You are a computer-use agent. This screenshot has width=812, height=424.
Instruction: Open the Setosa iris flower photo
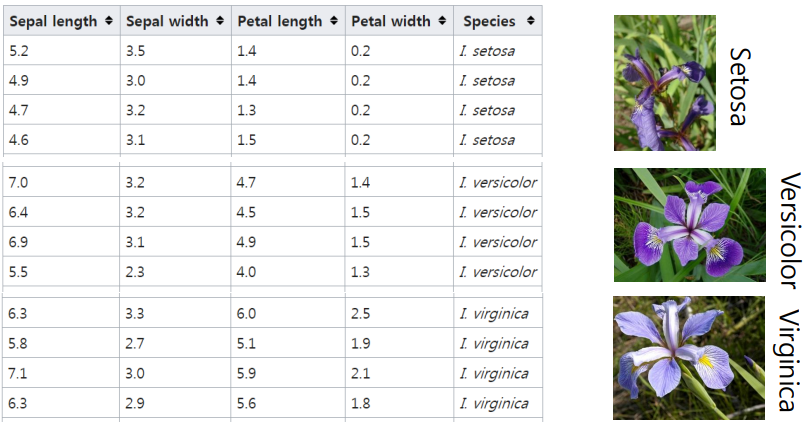[665, 83]
